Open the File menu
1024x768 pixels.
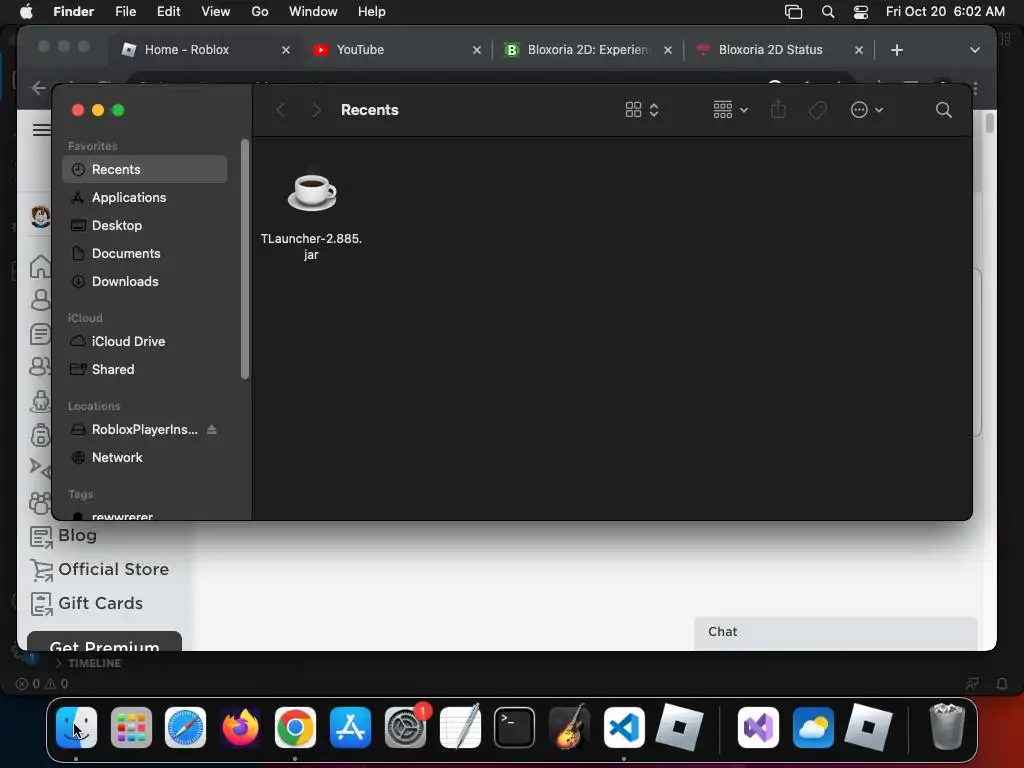coord(125,12)
